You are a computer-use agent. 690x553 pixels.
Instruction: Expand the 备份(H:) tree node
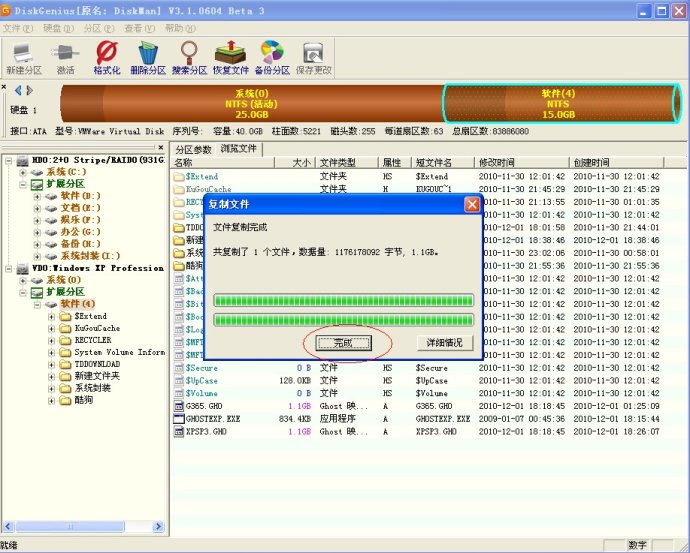tap(37, 244)
